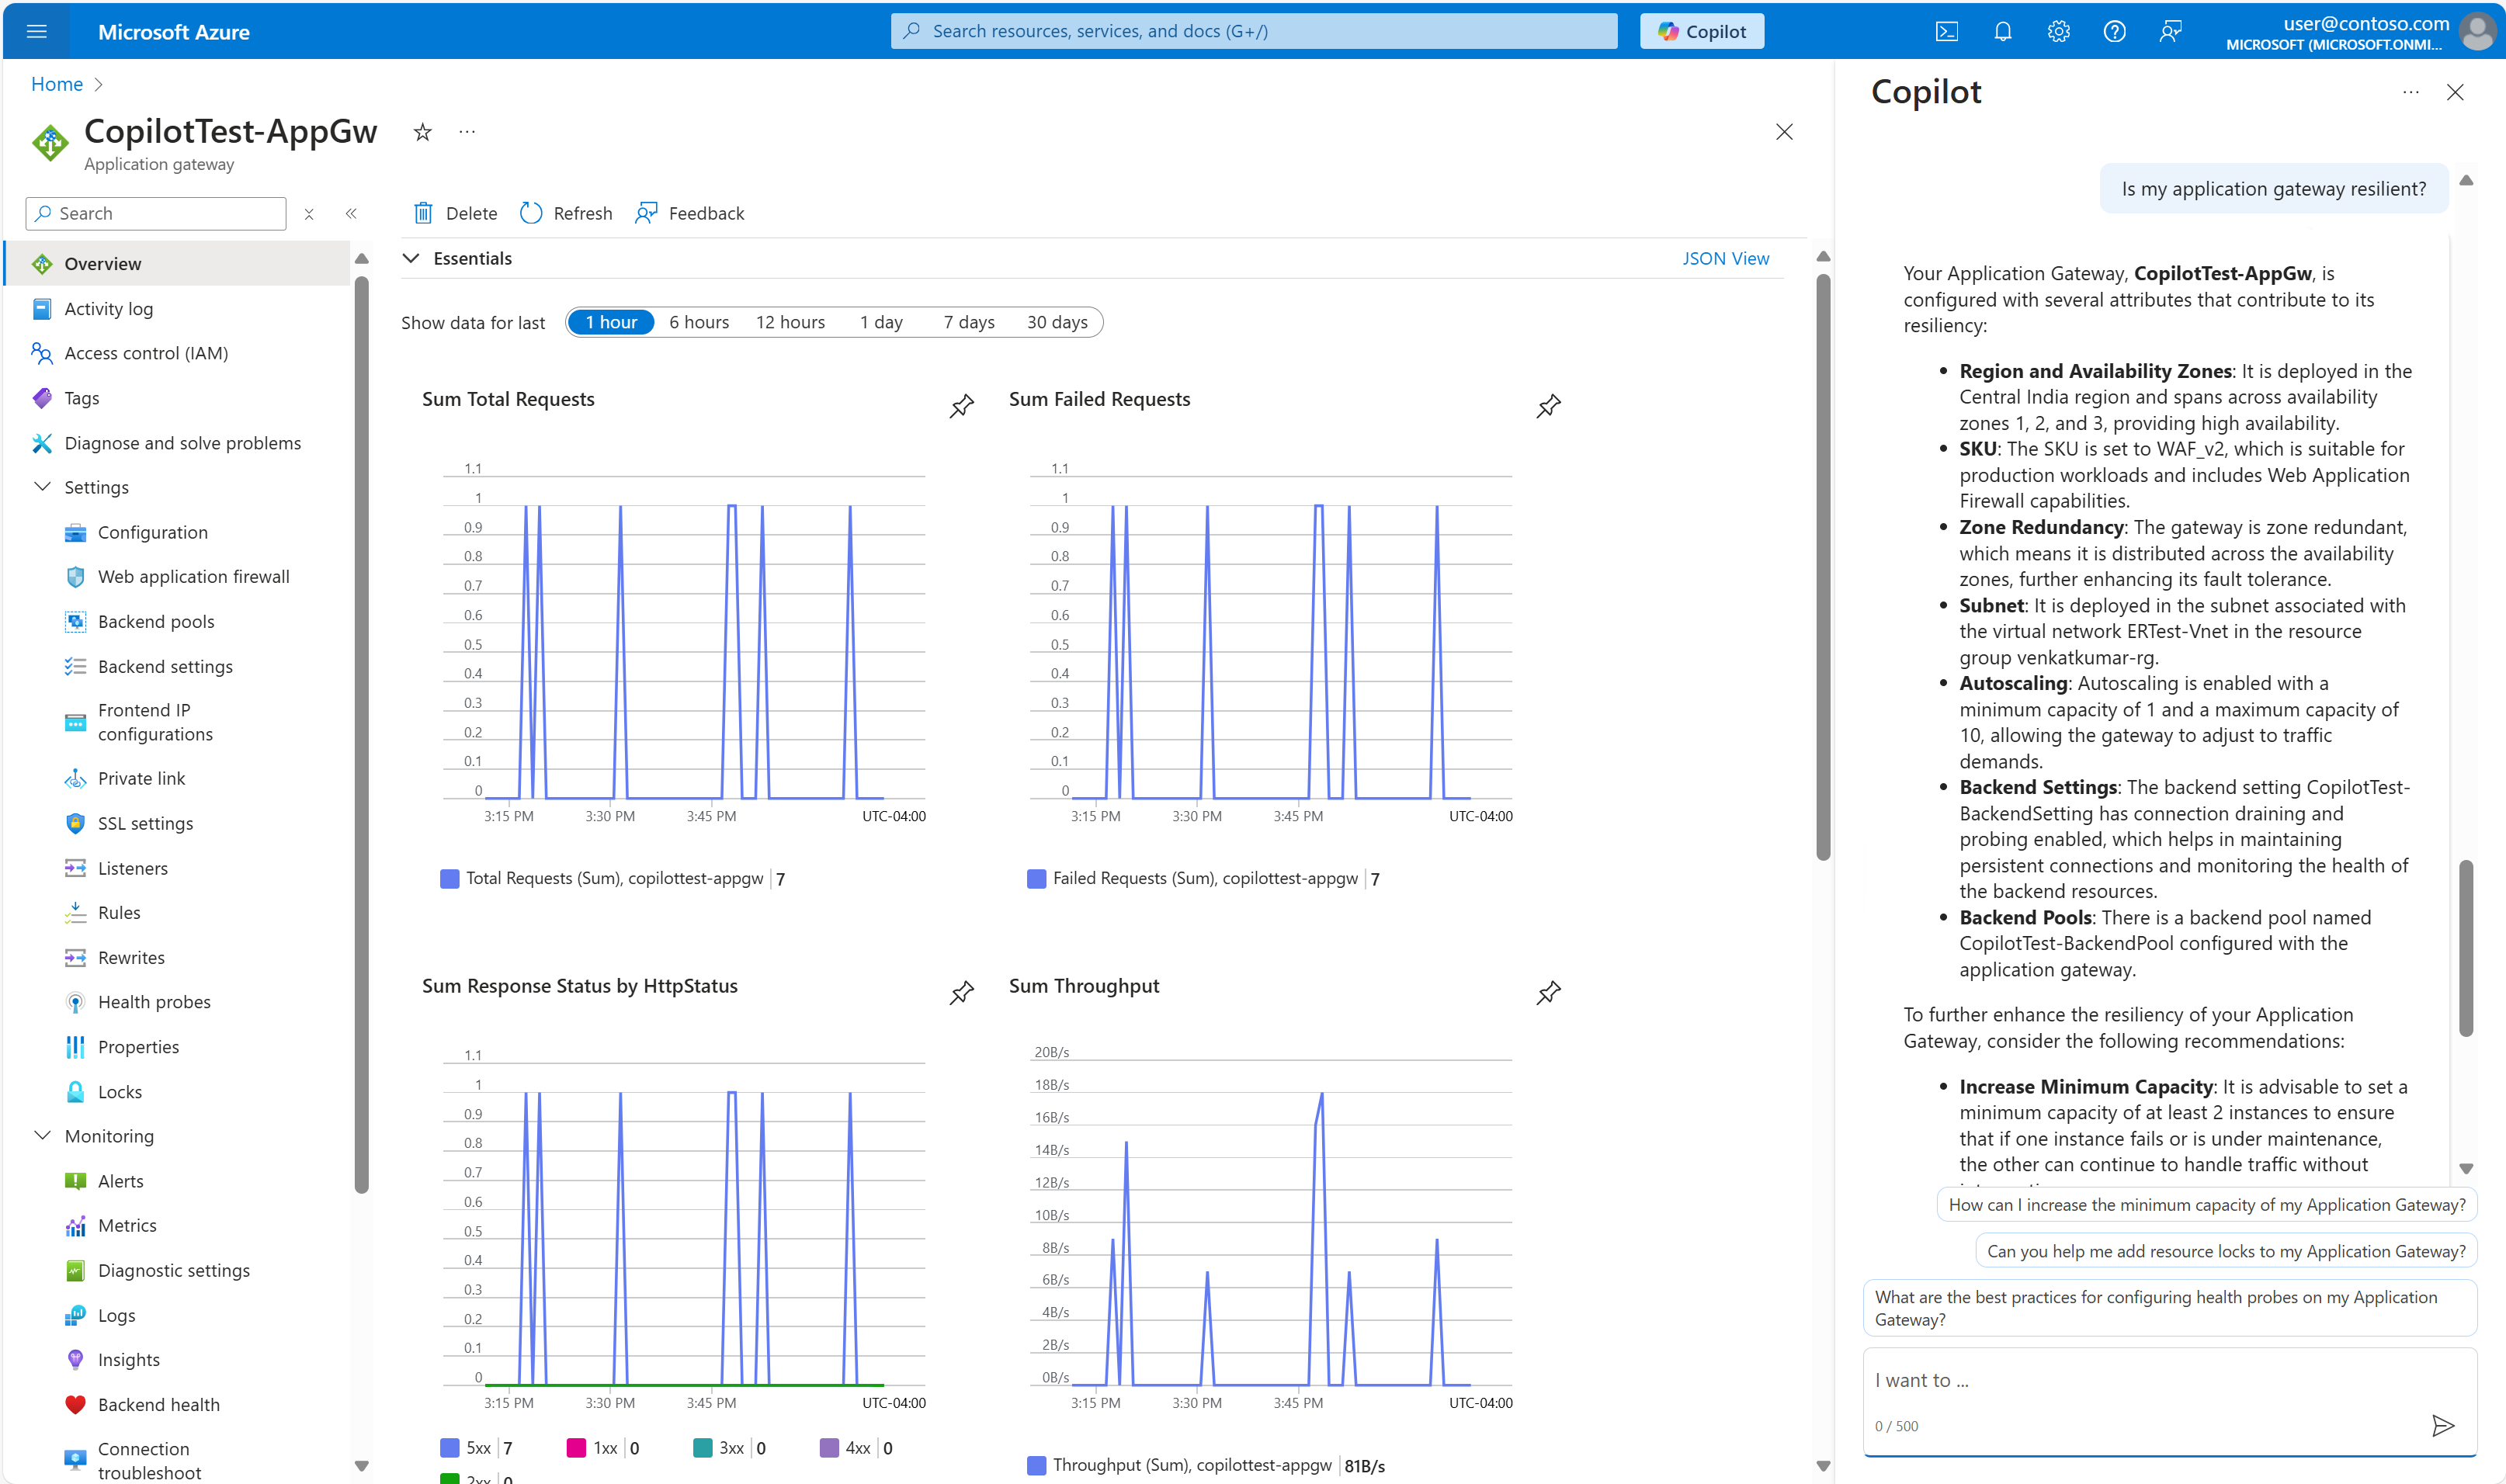Screen dimensions: 2506x1484
Task: Open Cloud Shell from the top bar
Action: click(x=1946, y=31)
